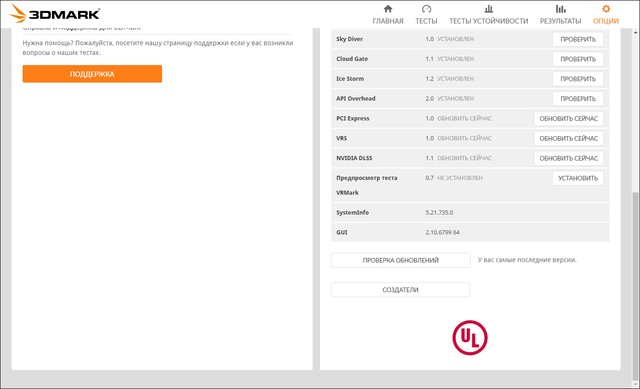Select the Cloud Gate row name
The width and height of the screenshot is (640, 389).
(x=352, y=59)
